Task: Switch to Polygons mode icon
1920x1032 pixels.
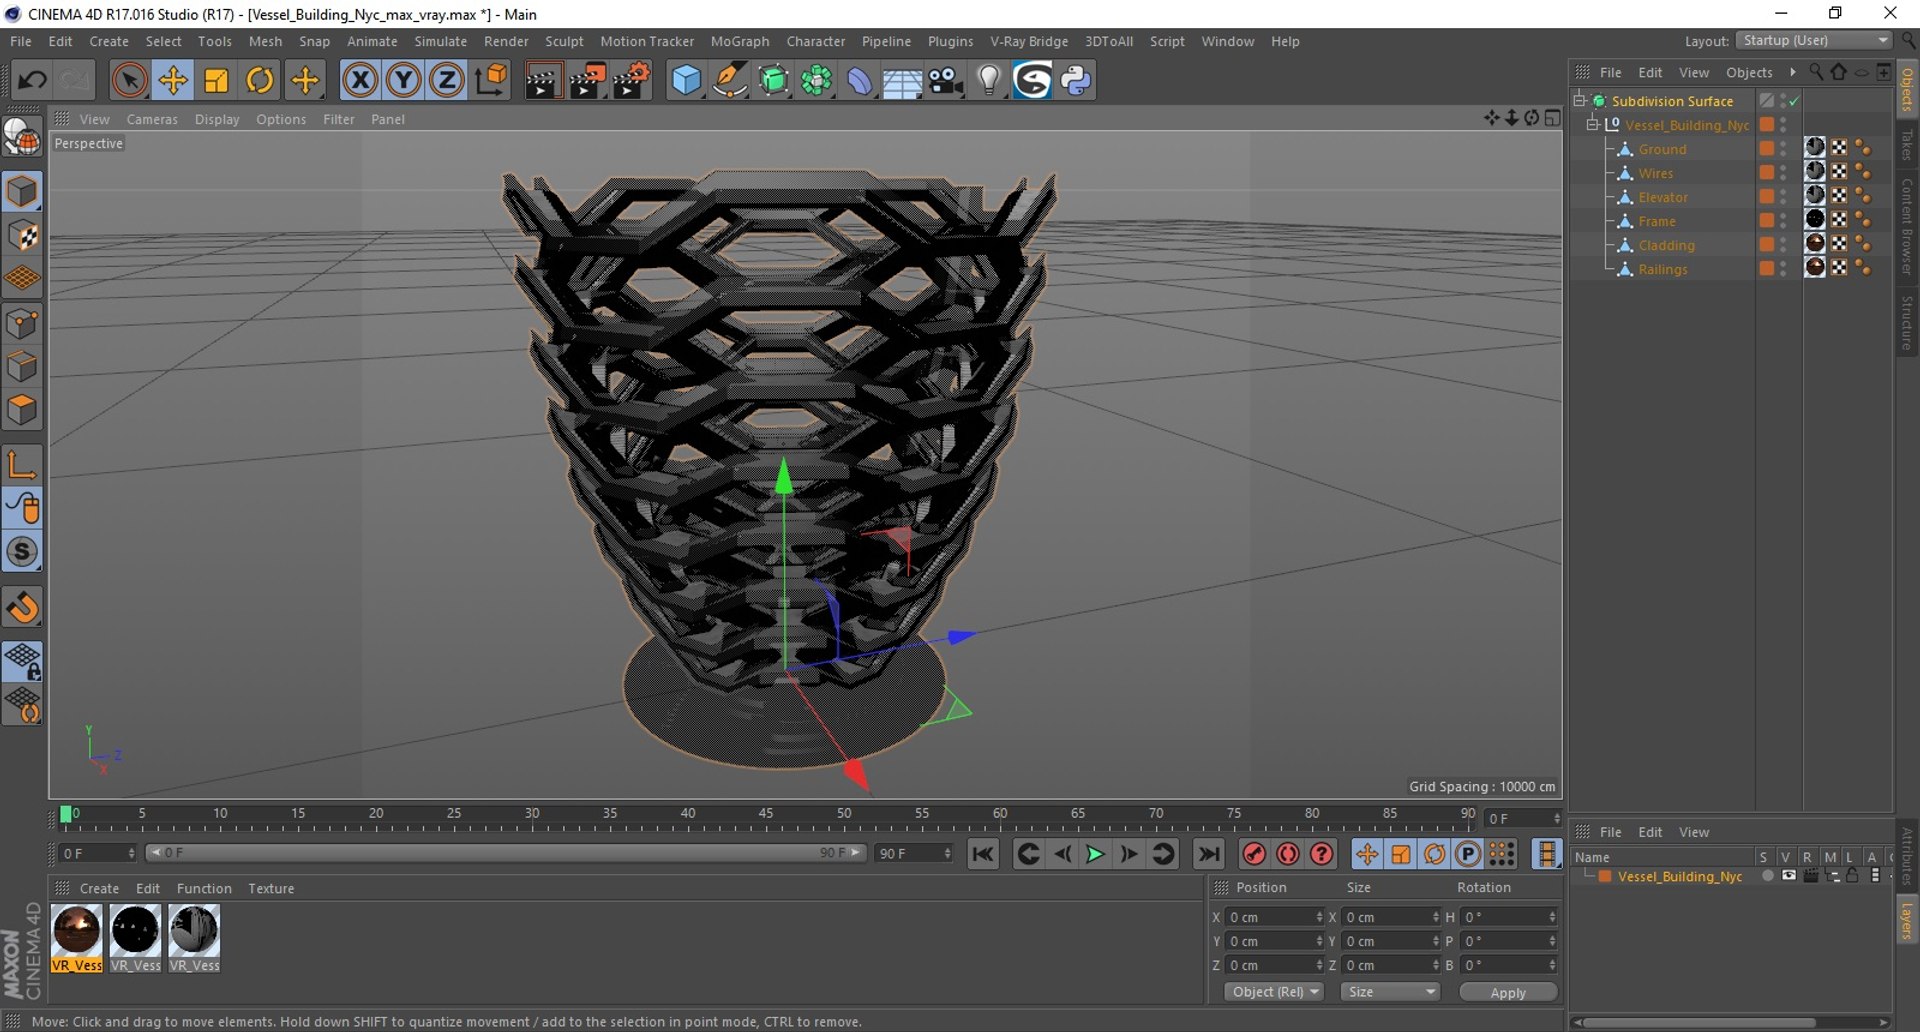Action: pos(22,411)
